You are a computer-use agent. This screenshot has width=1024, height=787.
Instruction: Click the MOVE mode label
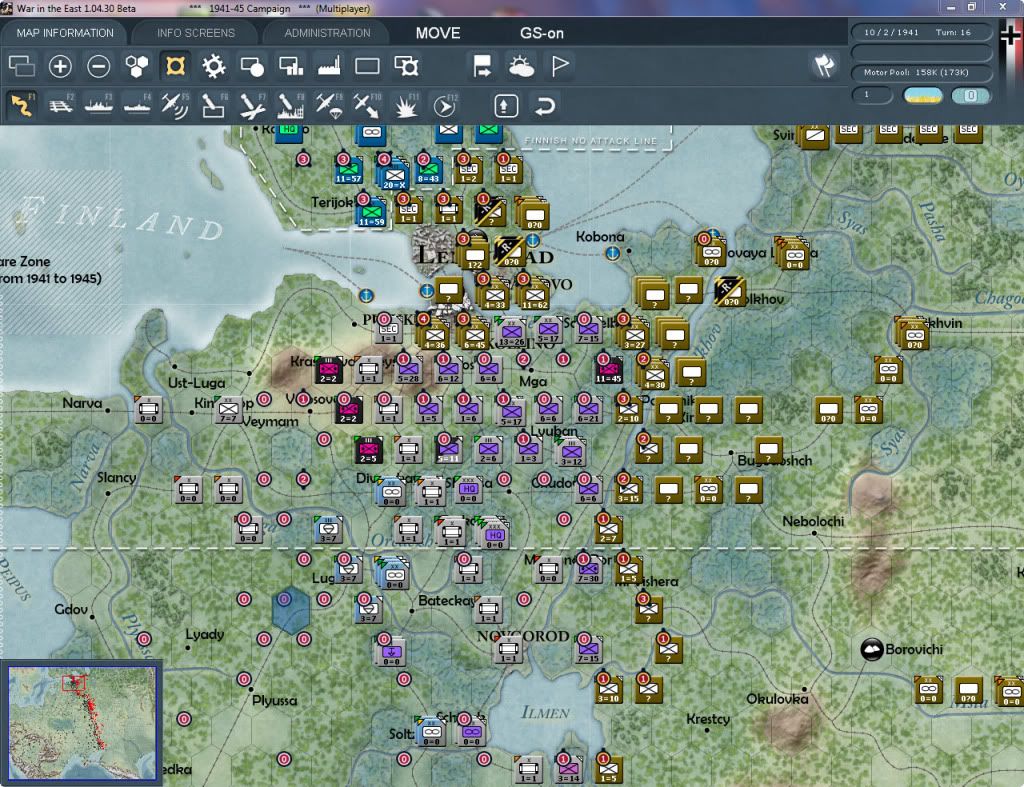click(x=438, y=33)
